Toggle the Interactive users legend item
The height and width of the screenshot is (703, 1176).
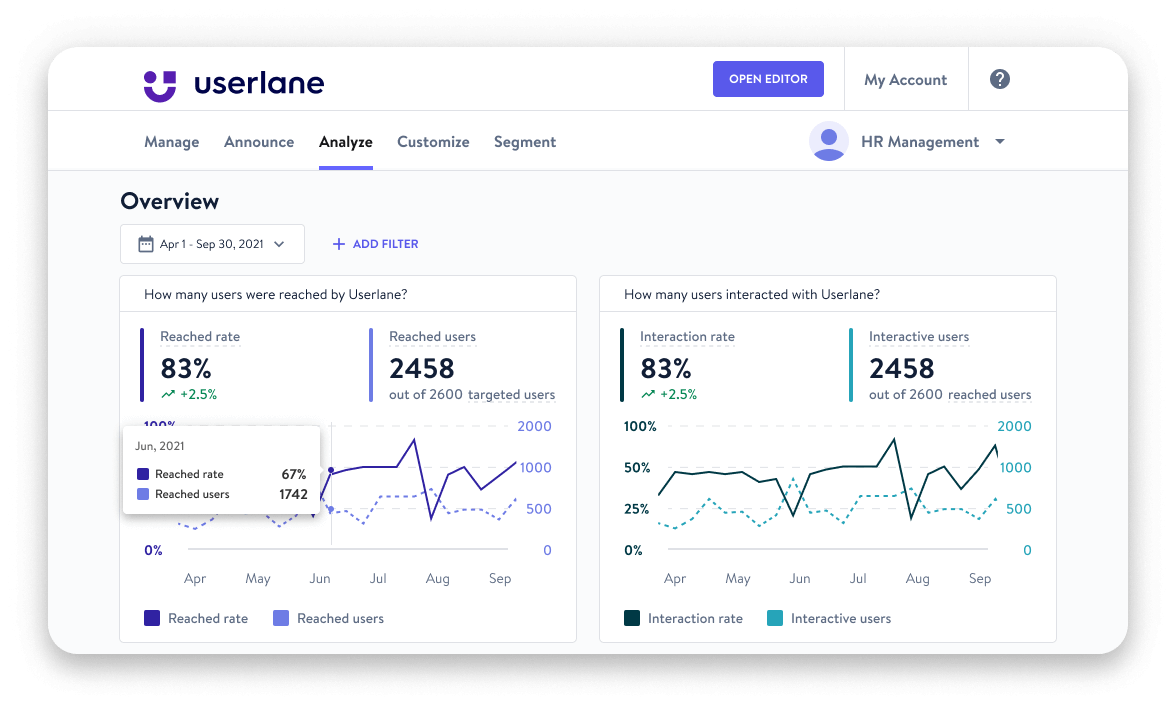[x=829, y=618]
